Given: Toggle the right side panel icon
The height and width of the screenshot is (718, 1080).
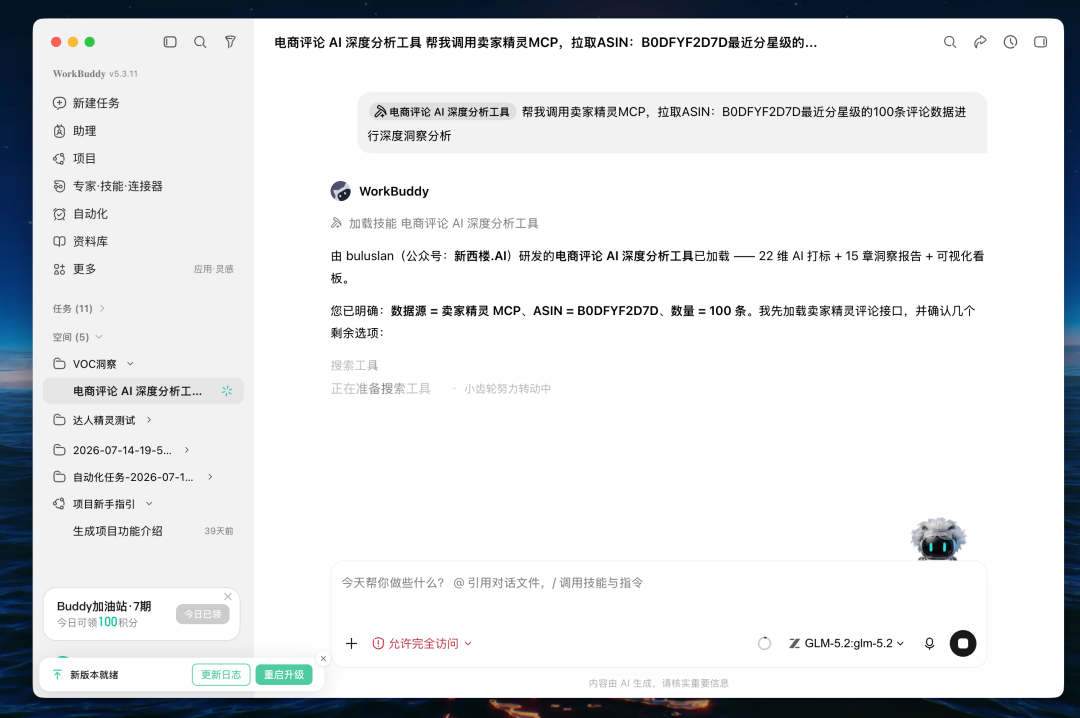Looking at the screenshot, I should (1041, 42).
